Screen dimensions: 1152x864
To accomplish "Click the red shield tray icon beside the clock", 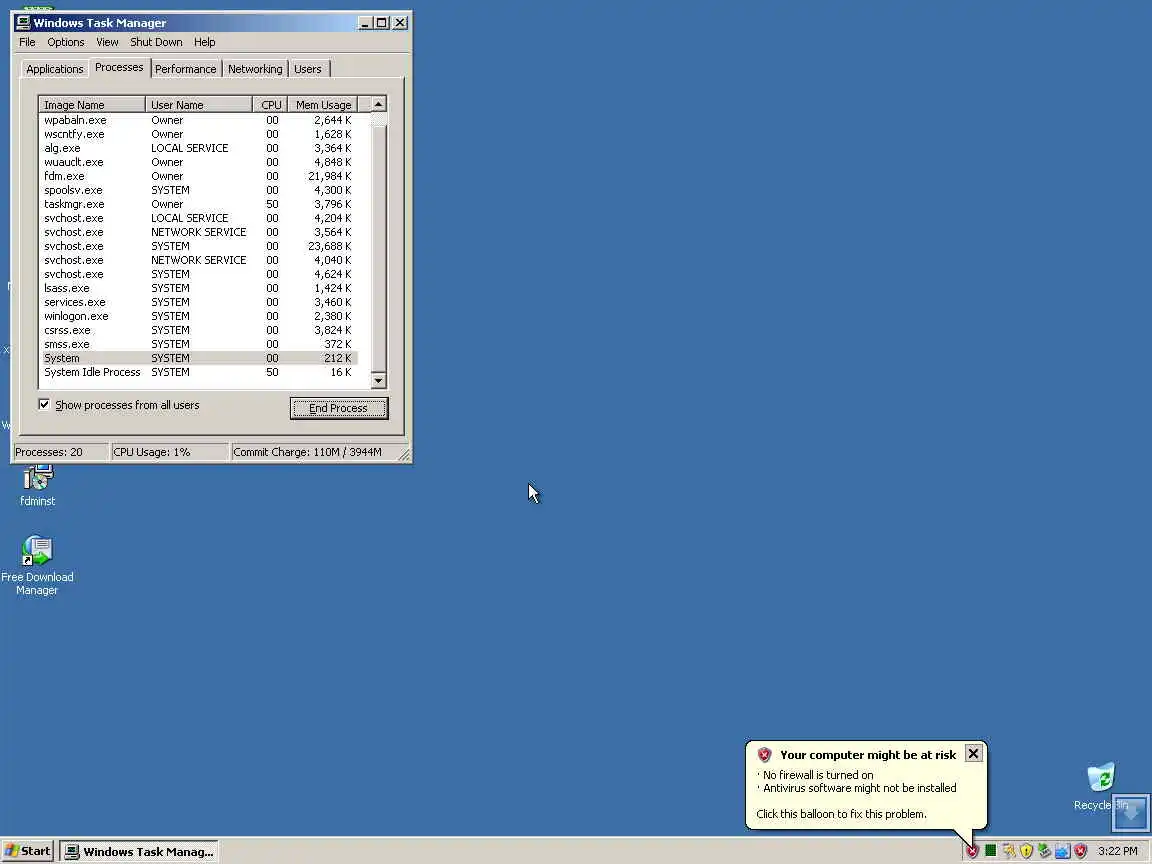I will tap(1080, 851).
